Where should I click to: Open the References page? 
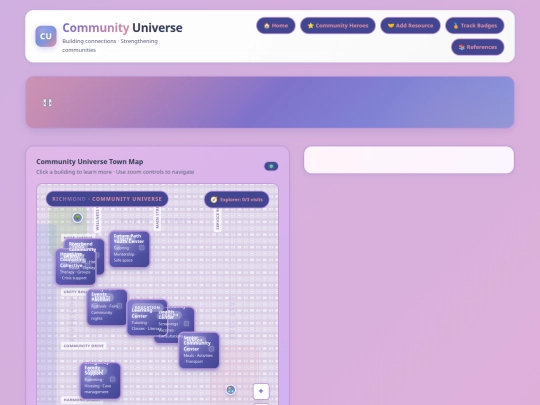pyautogui.click(x=477, y=47)
